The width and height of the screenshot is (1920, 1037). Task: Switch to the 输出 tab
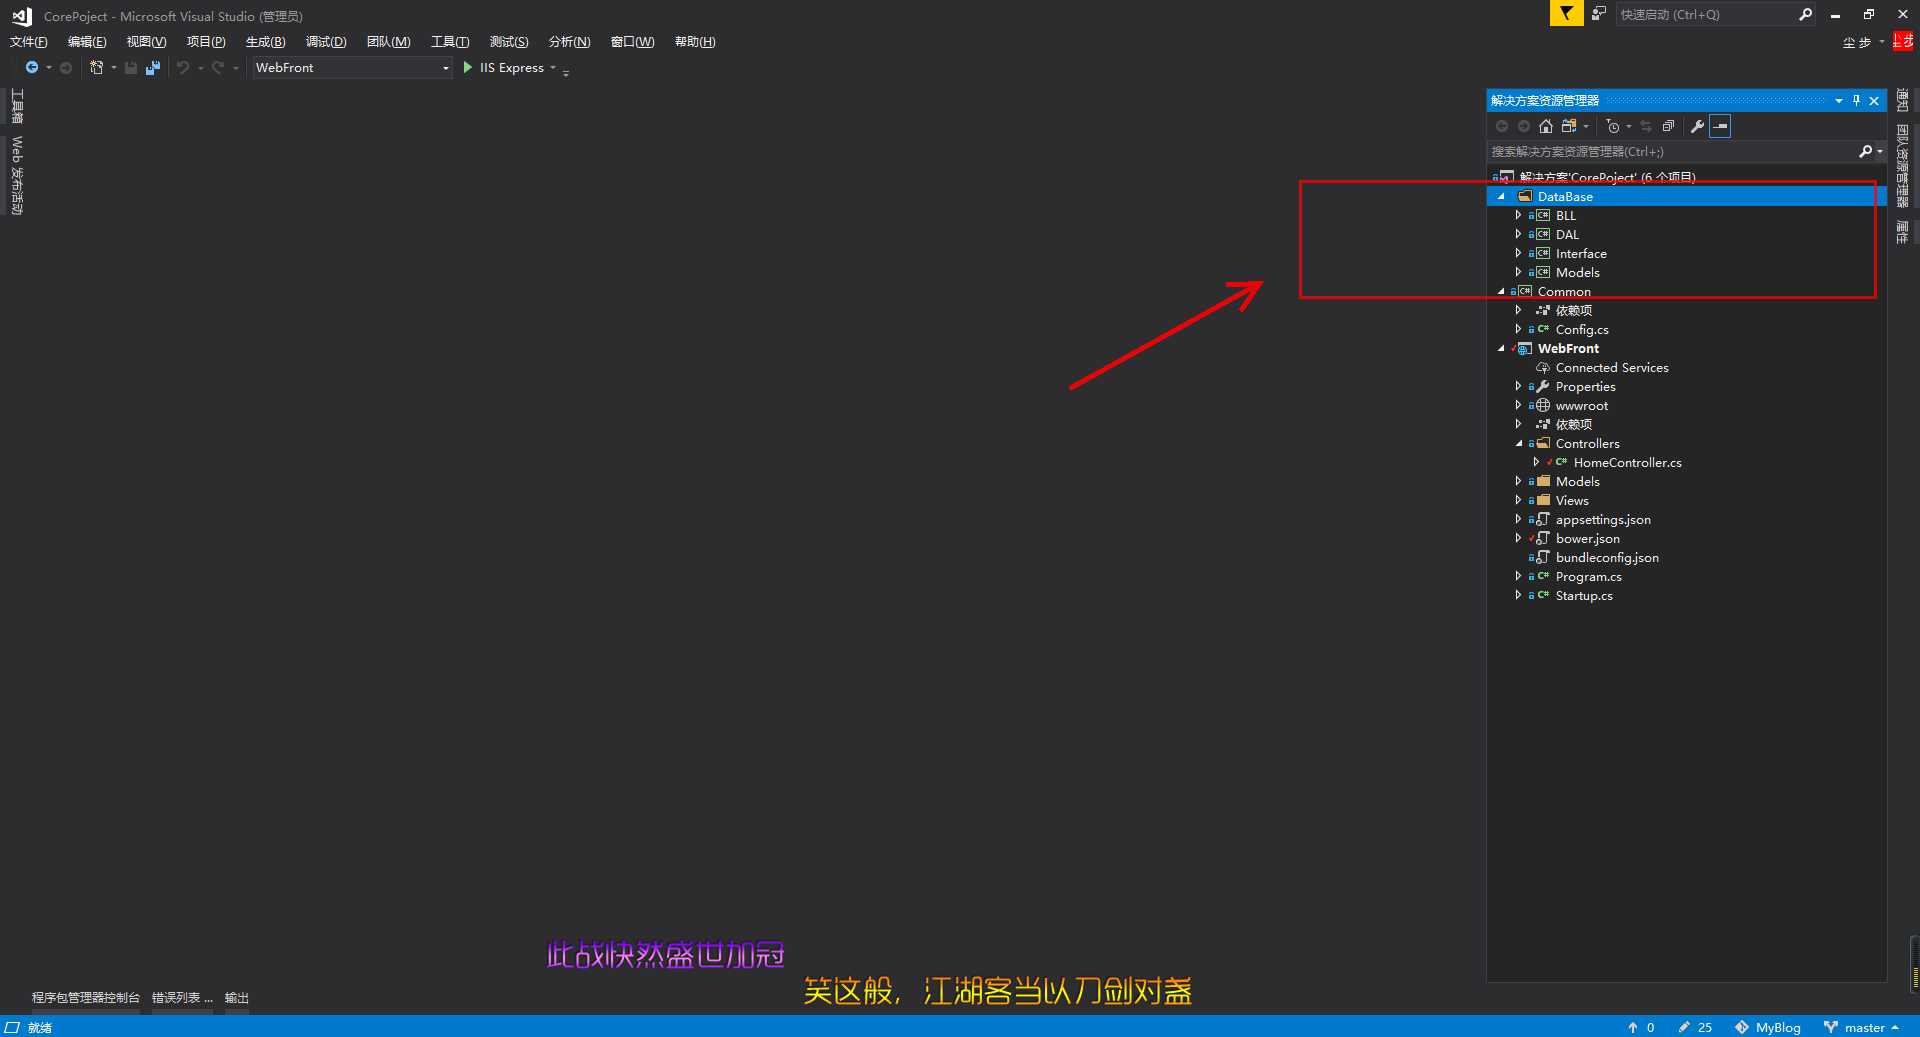pos(237,998)
